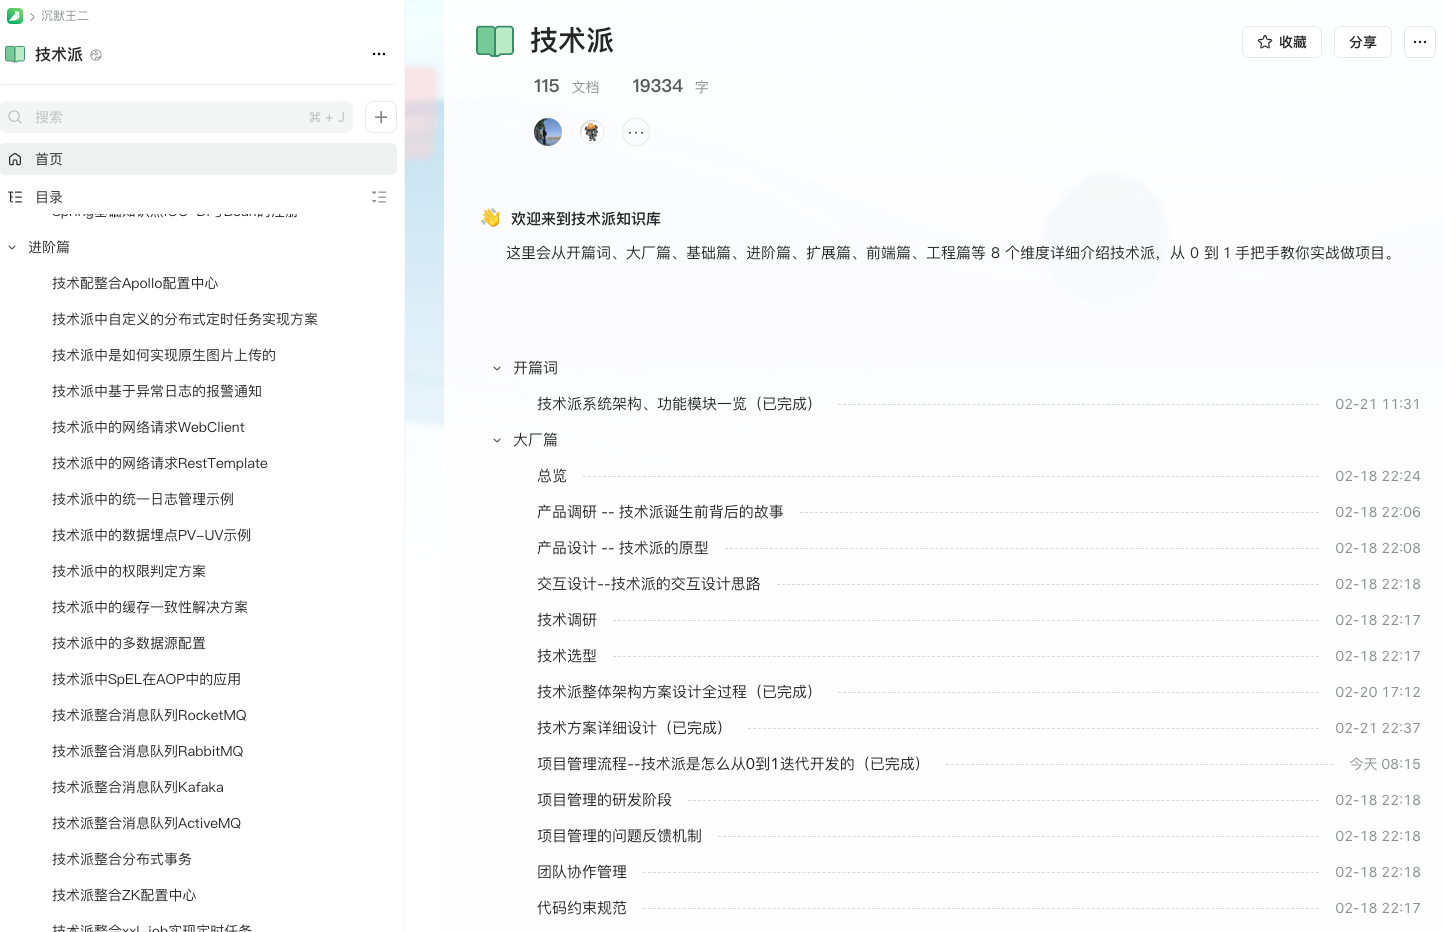Click the 分享 share button

coord(1363,42)
